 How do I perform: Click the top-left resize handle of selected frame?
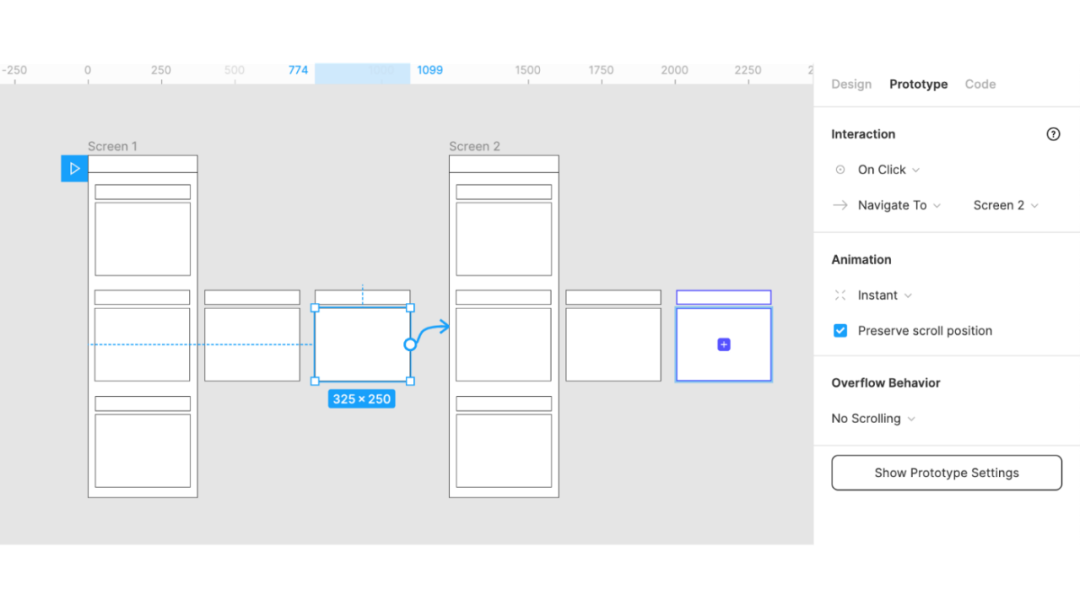pyautogui.click(x=315, y=308)
